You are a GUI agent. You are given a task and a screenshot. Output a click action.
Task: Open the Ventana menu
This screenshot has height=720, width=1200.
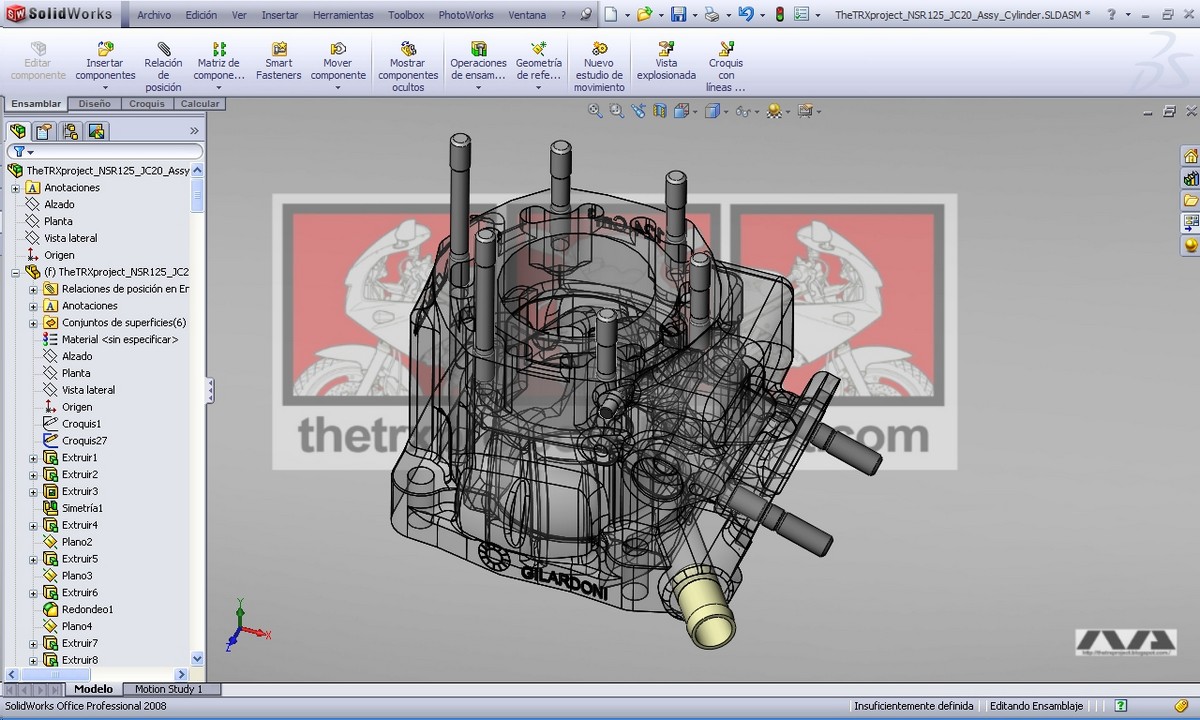[527, 15]
